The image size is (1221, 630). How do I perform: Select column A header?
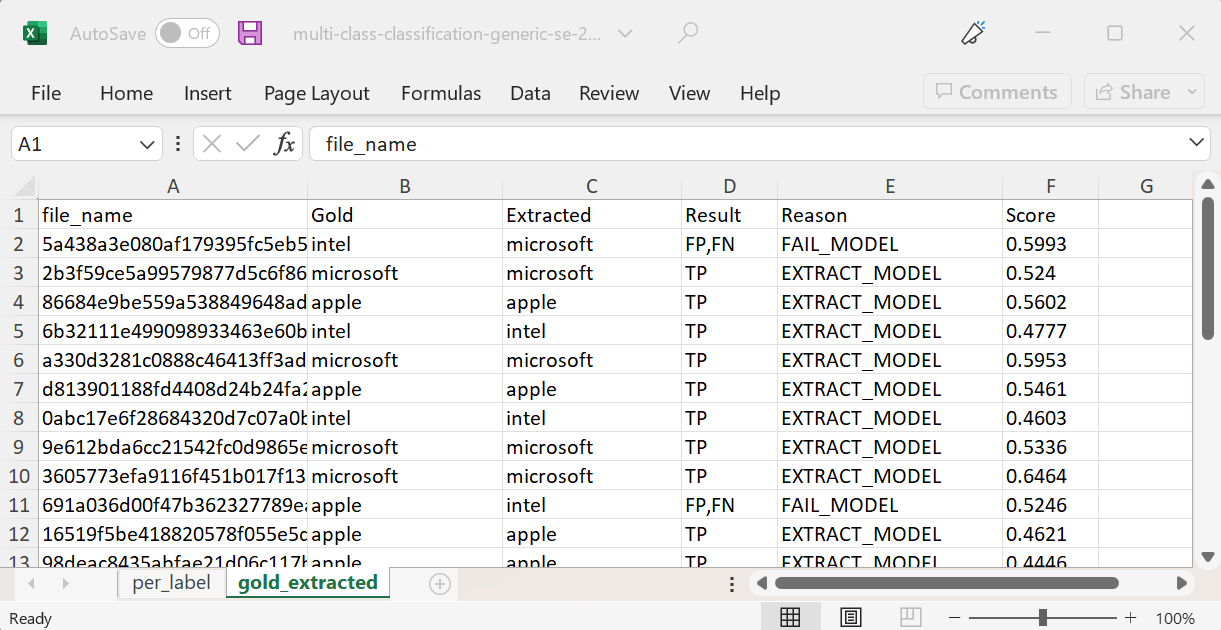pyautogui.click(x=172, y=186)
